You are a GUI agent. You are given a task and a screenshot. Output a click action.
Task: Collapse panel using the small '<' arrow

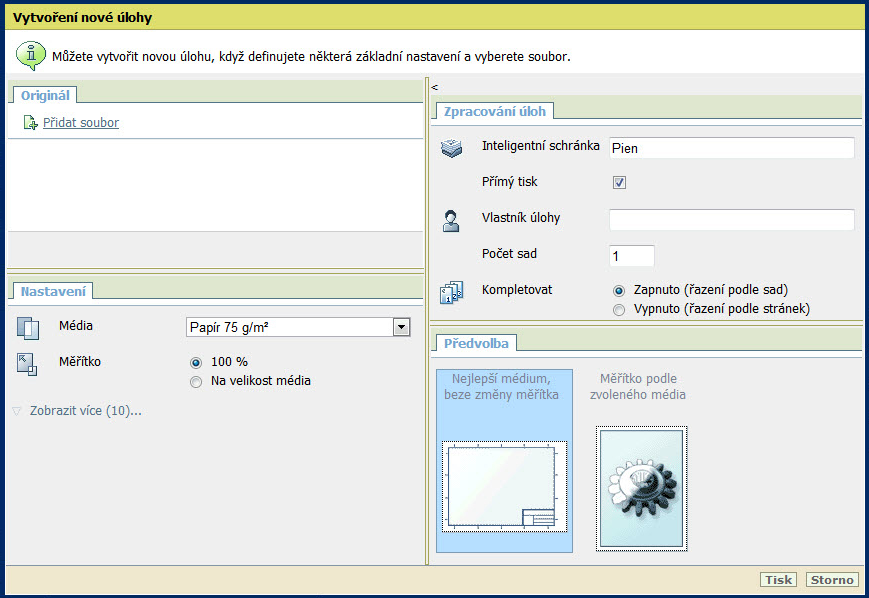434,87
